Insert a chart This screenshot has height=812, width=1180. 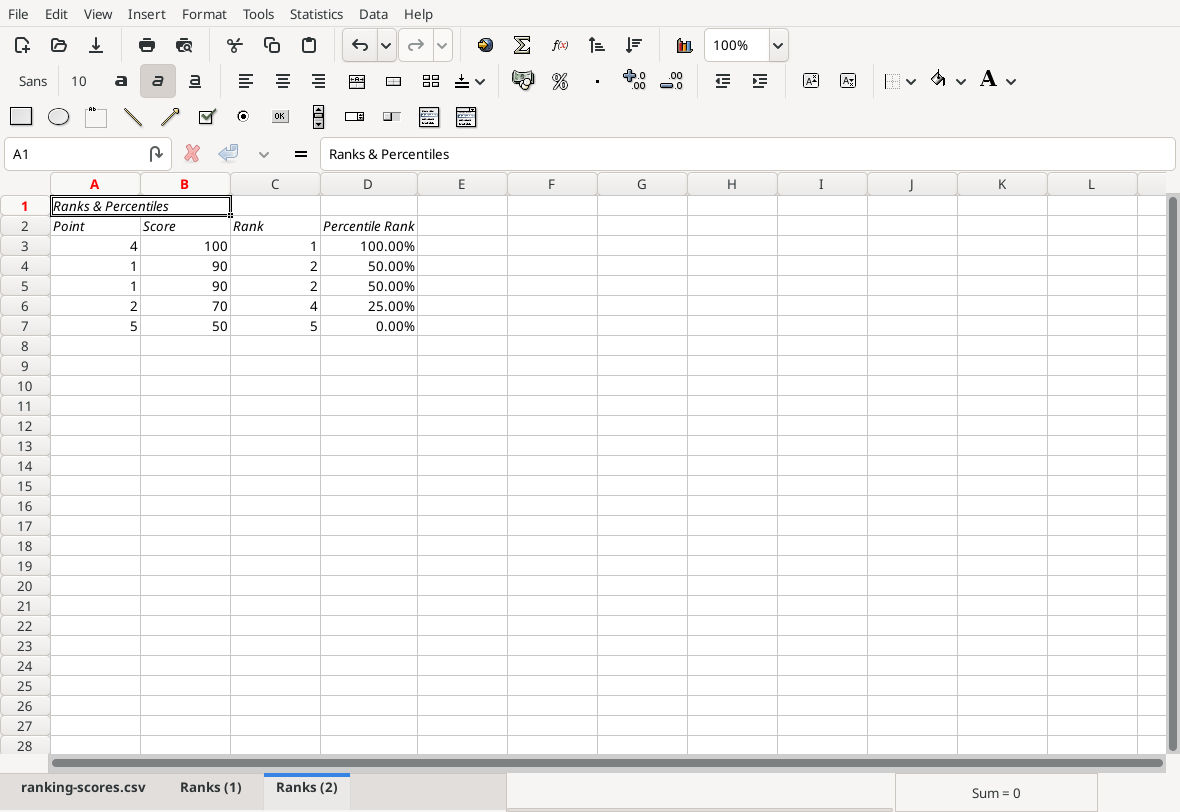[x=684, y=45]
